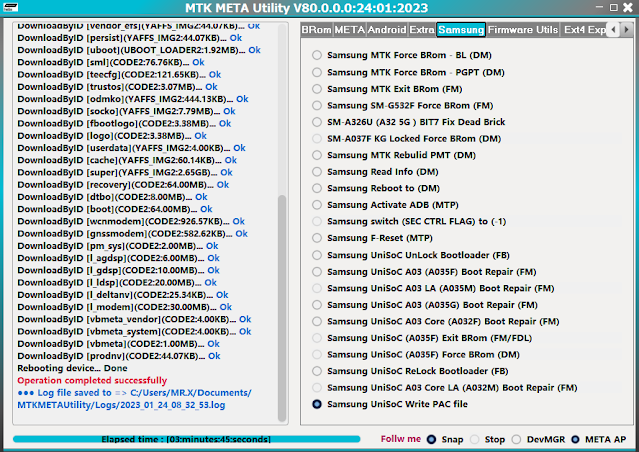The height and width of the screenshot is (452, 639).
Task: Click the DownloadByID [userdata] log line
Action: pyautogui.click(x=131, y=148)
